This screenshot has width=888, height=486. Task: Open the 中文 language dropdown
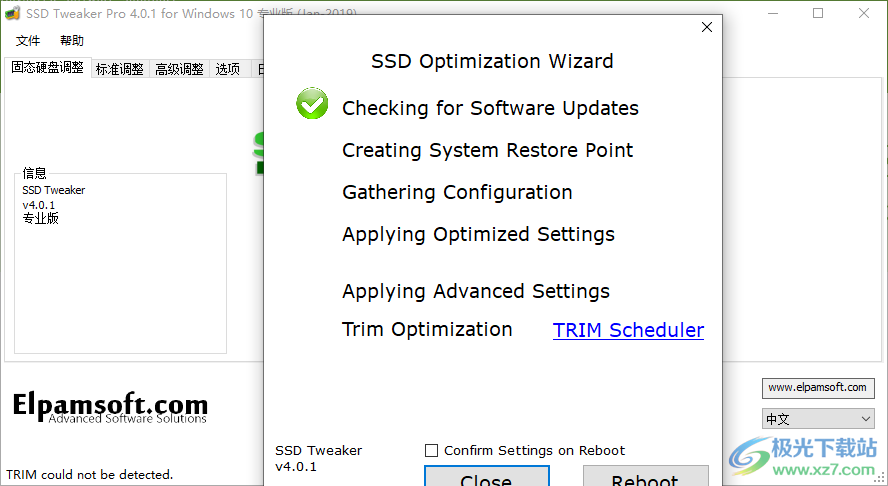(818, 419)
